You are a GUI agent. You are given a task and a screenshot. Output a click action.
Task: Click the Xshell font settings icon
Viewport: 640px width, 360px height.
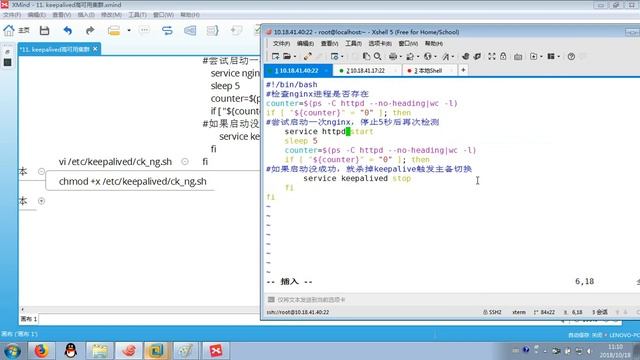[445, 56]
